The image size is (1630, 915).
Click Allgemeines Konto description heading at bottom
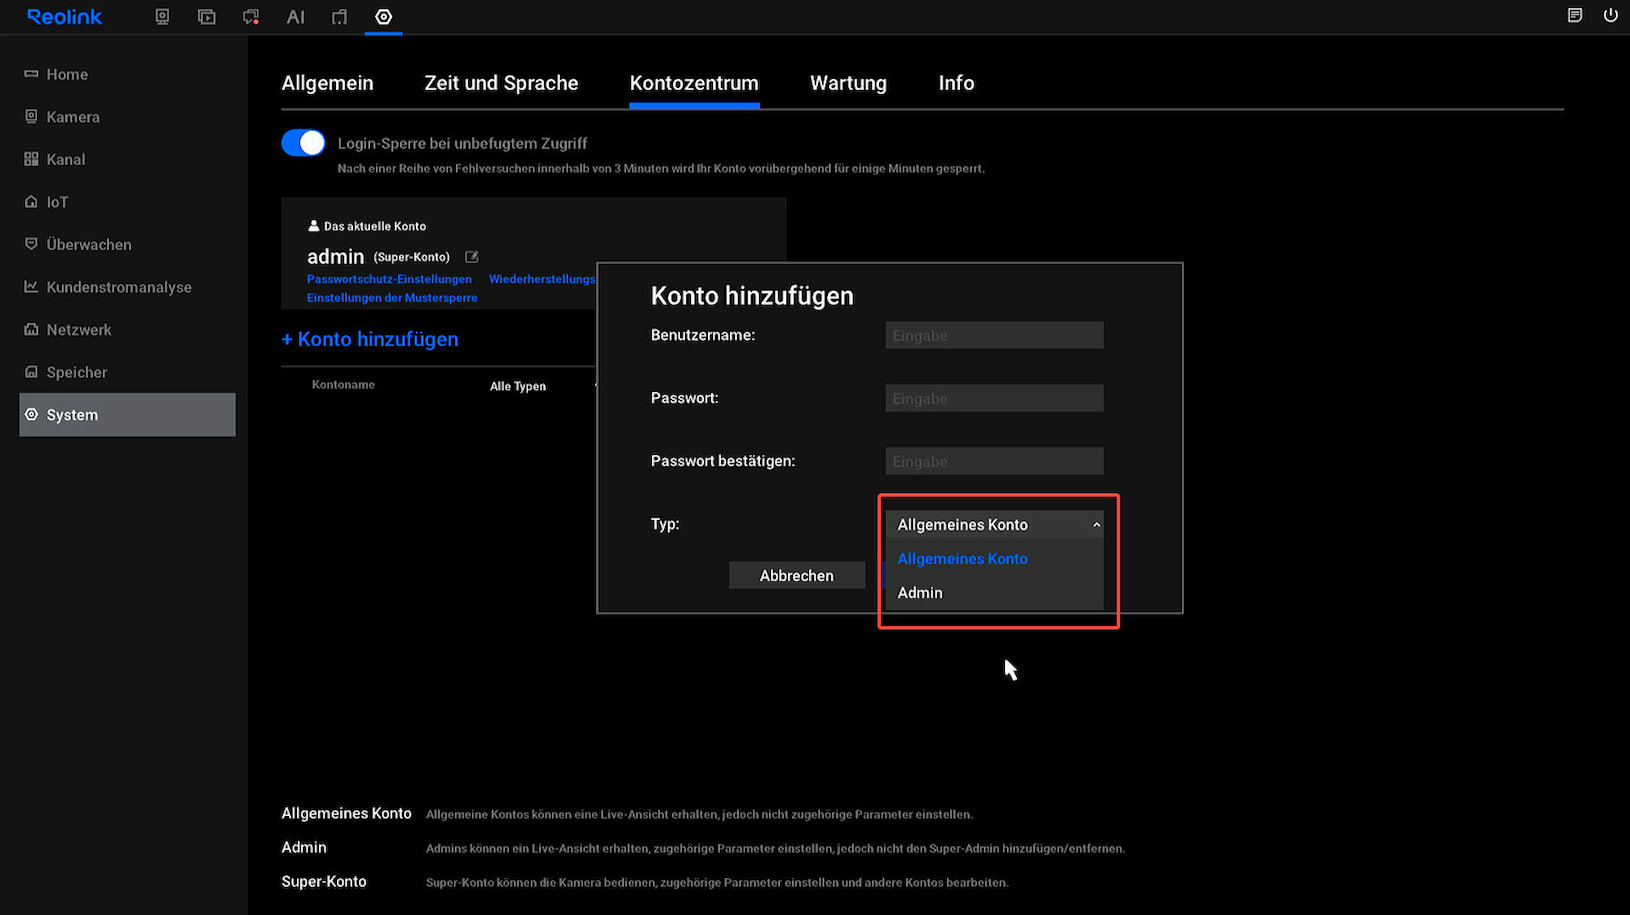346,813
